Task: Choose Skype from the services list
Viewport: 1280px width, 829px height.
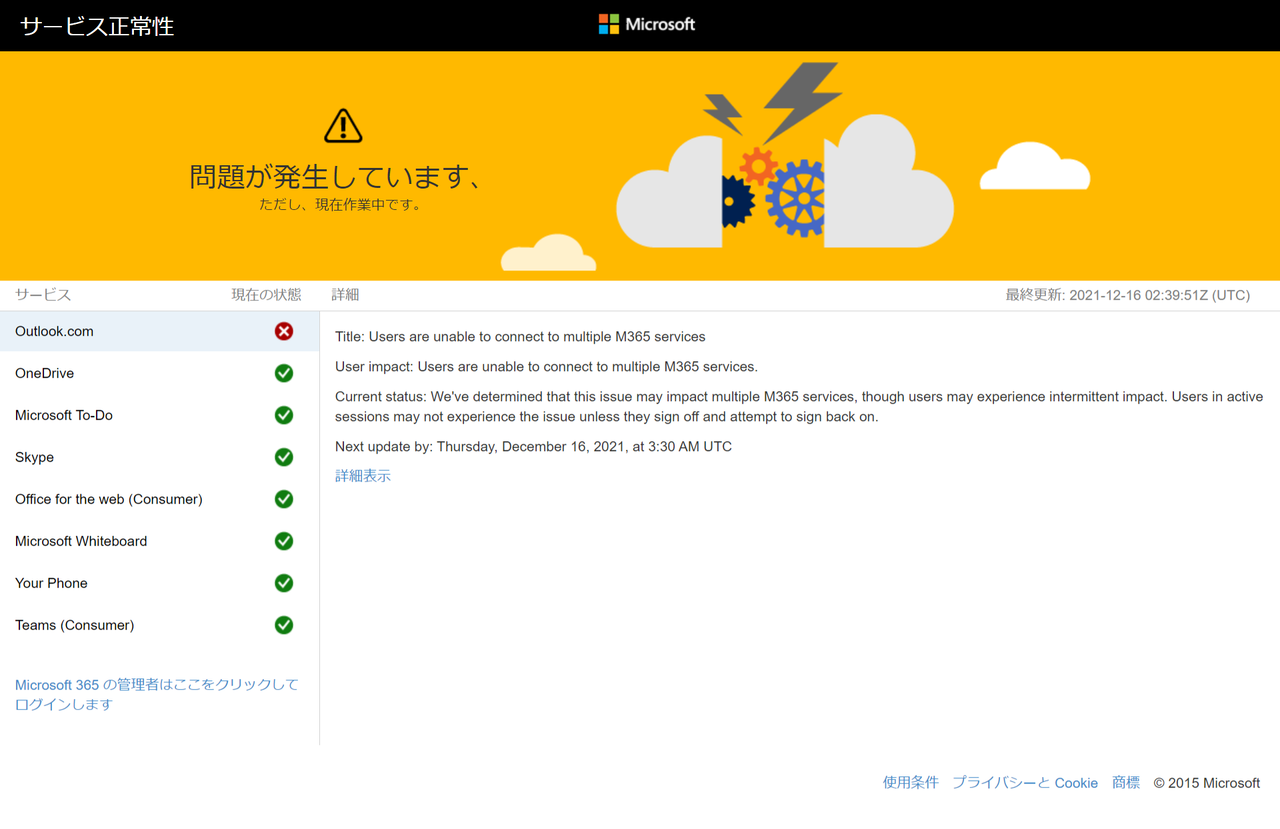Action: 160,457
